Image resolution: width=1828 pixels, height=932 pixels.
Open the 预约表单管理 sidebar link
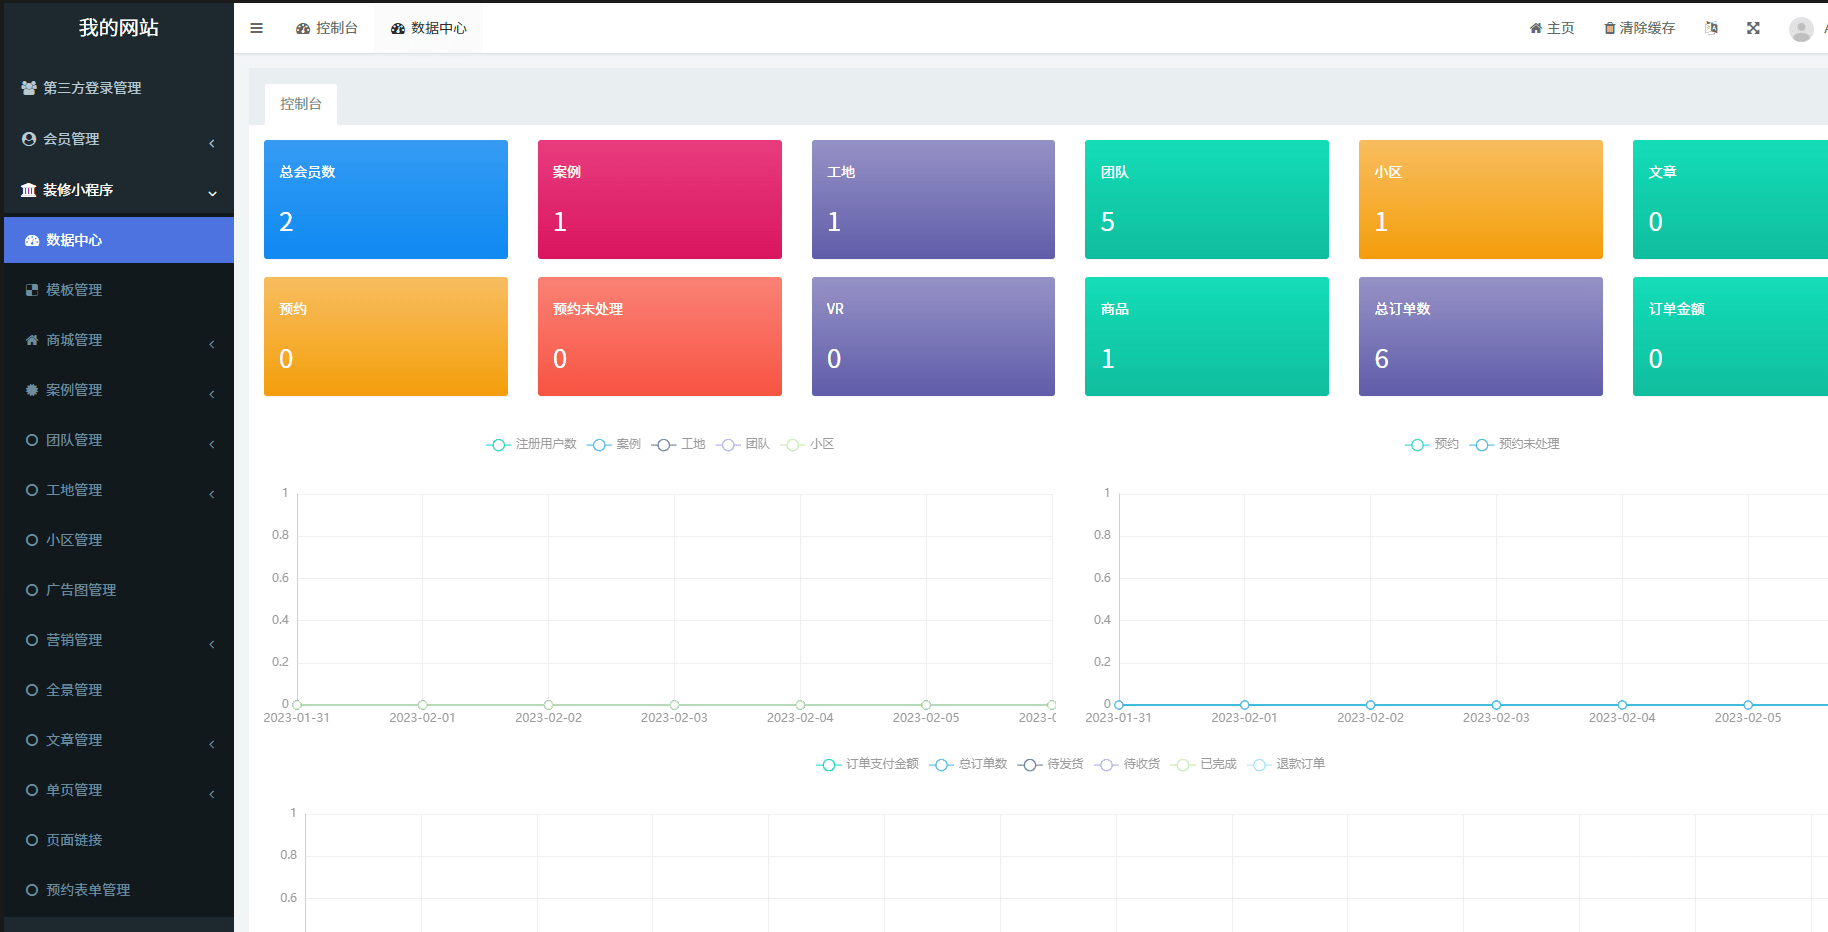tap(88, 890)
